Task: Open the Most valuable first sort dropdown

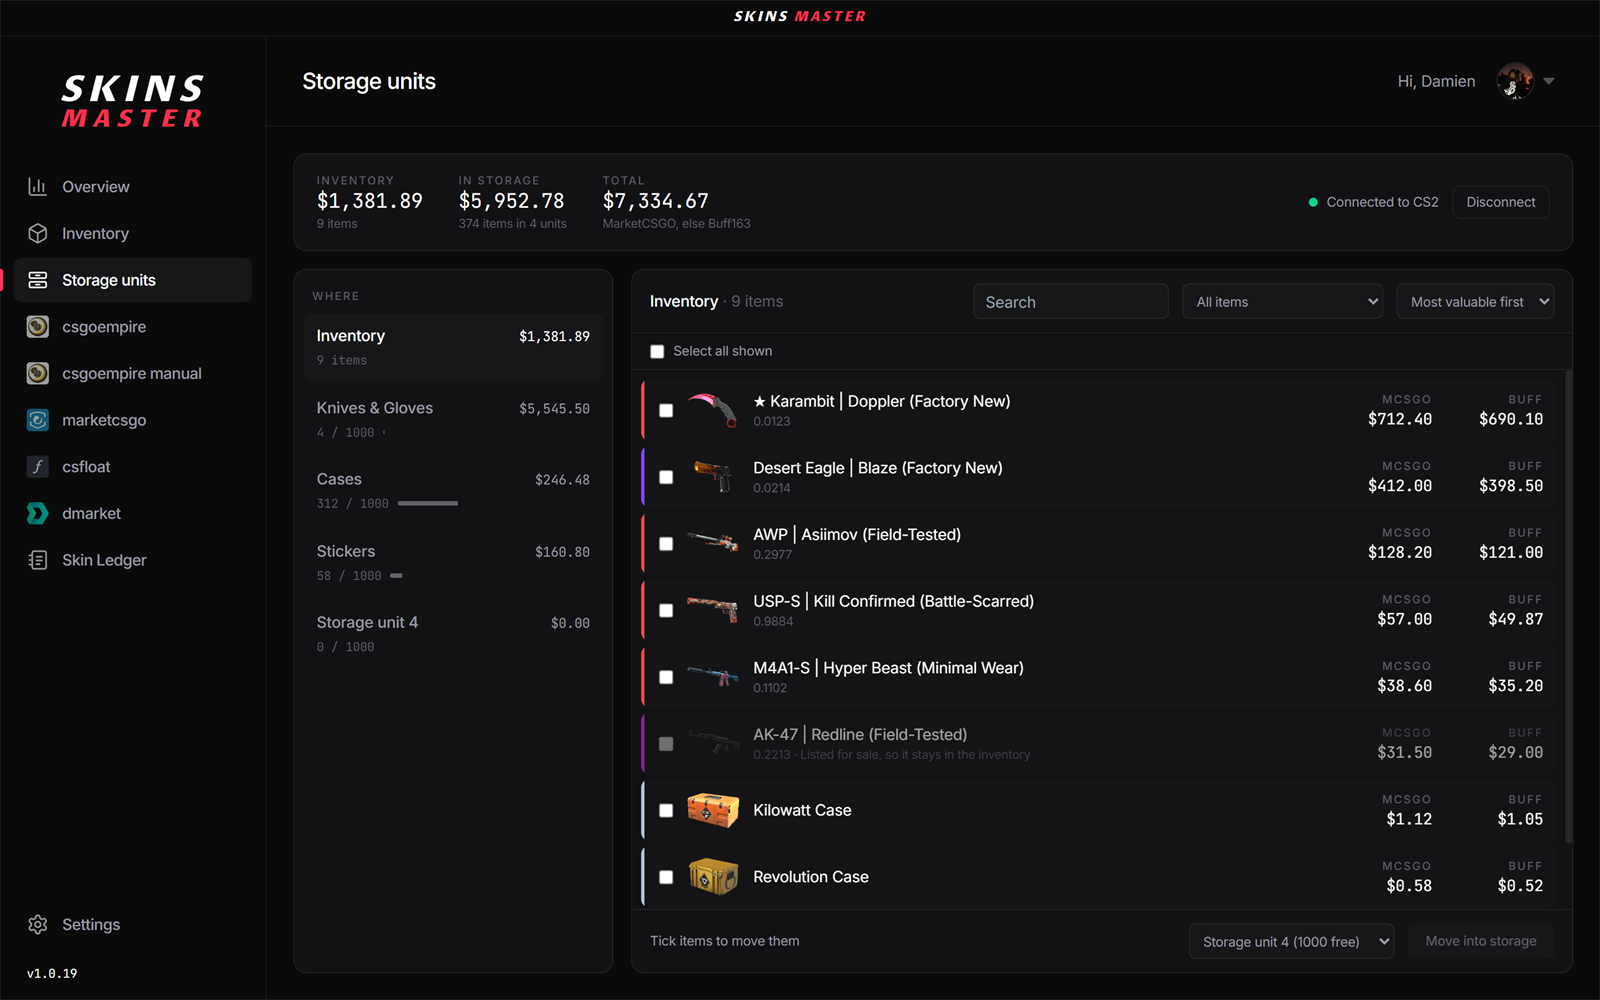Action: point(1475,302)
